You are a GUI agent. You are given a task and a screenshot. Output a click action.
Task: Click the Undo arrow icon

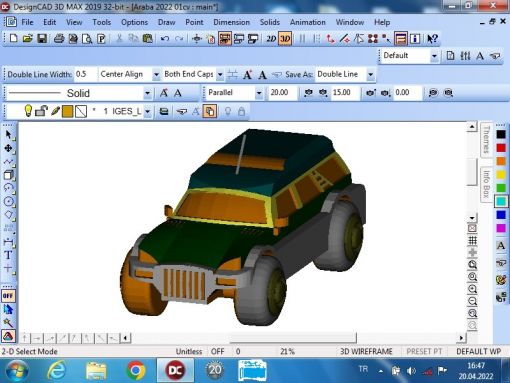tap(165, 39)
